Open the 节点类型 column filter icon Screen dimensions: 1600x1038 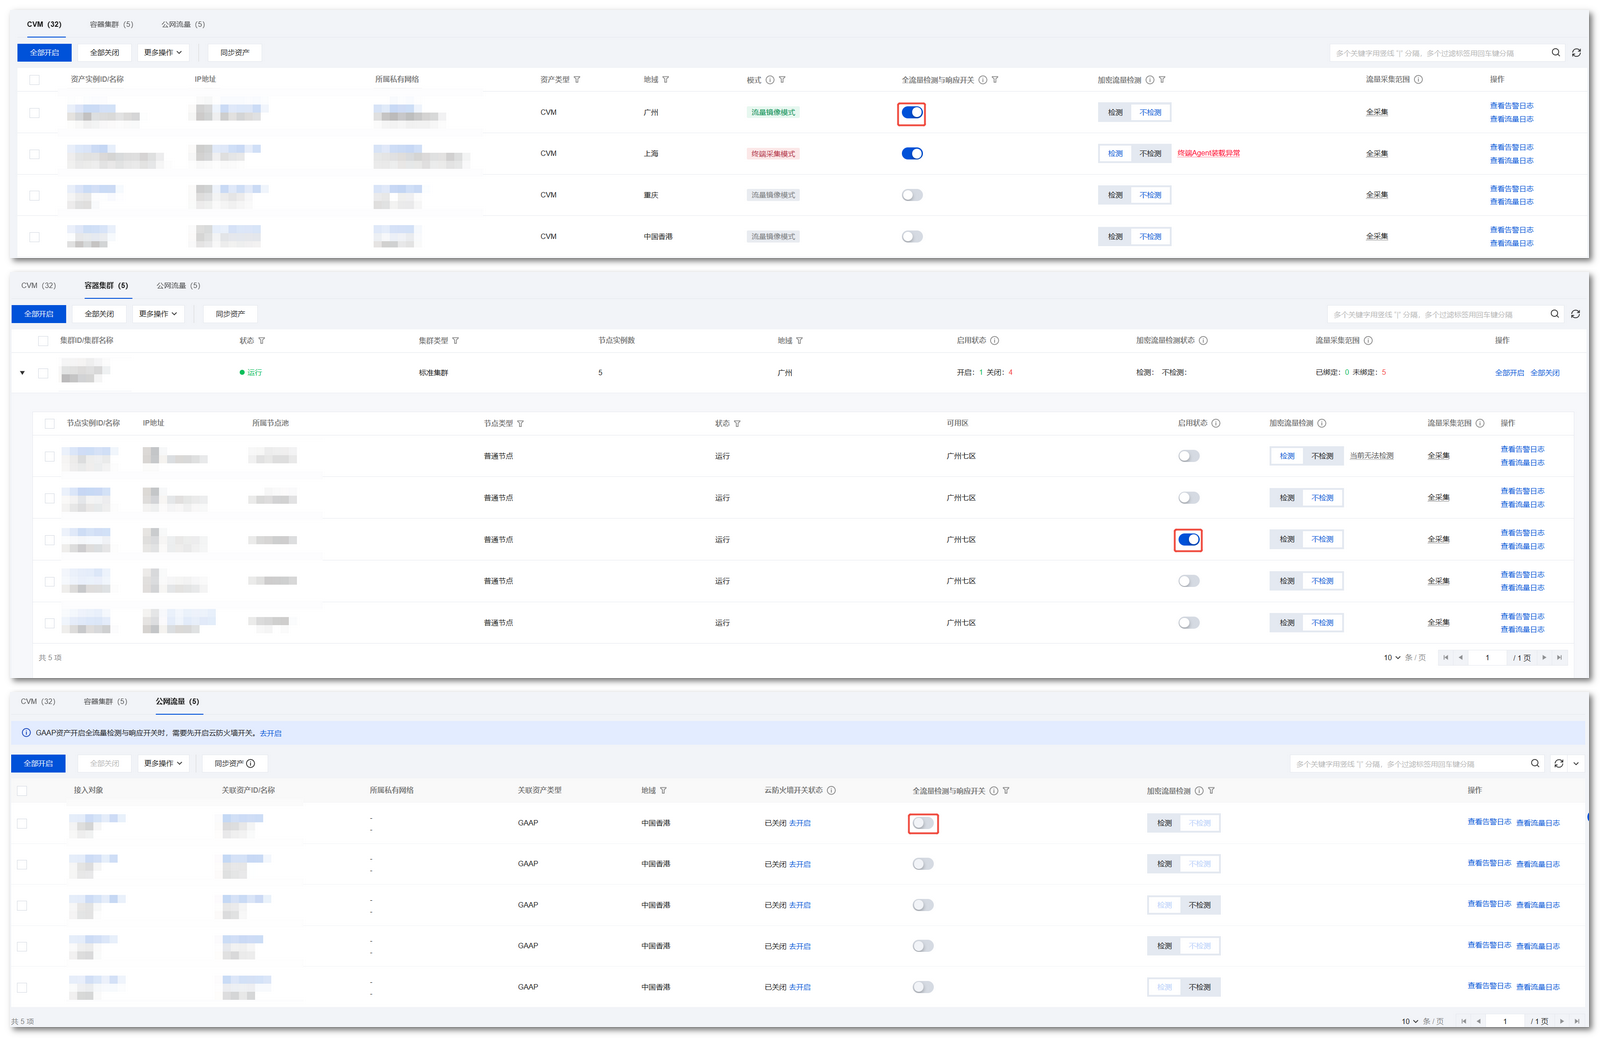click(521, 424)
